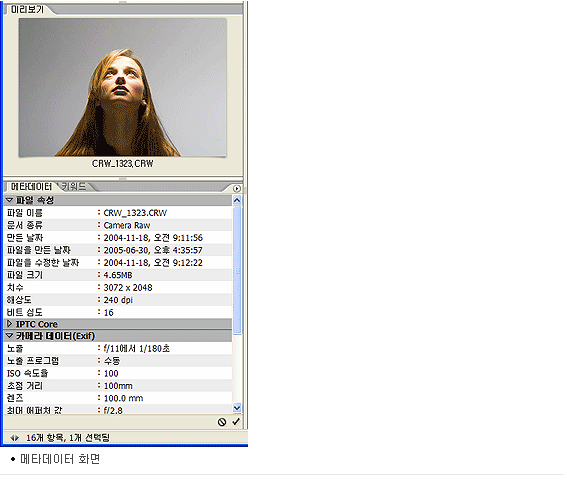Click the scrollbar down arrow in metadata panel
Screen dimensions: 567x481
coord(237,408)
